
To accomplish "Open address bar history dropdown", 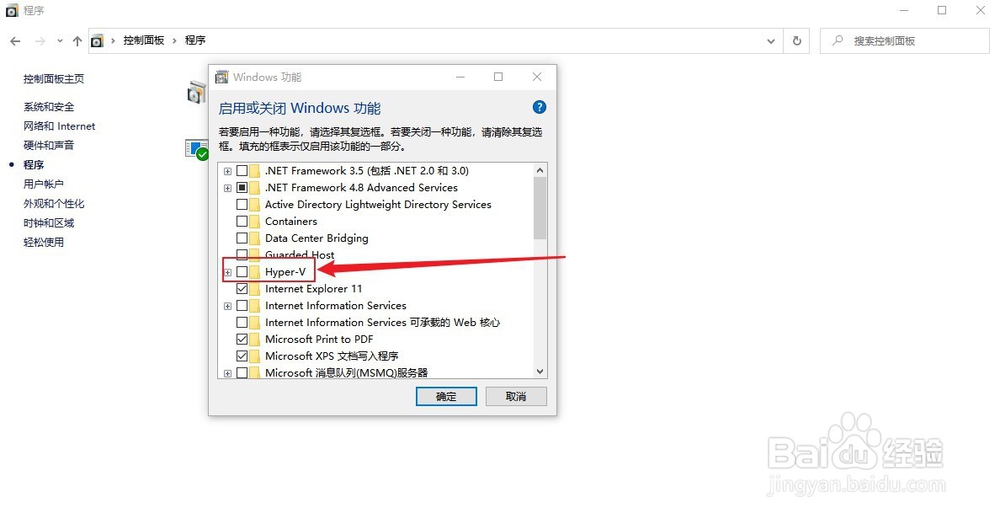I will [x=770, y=41].
